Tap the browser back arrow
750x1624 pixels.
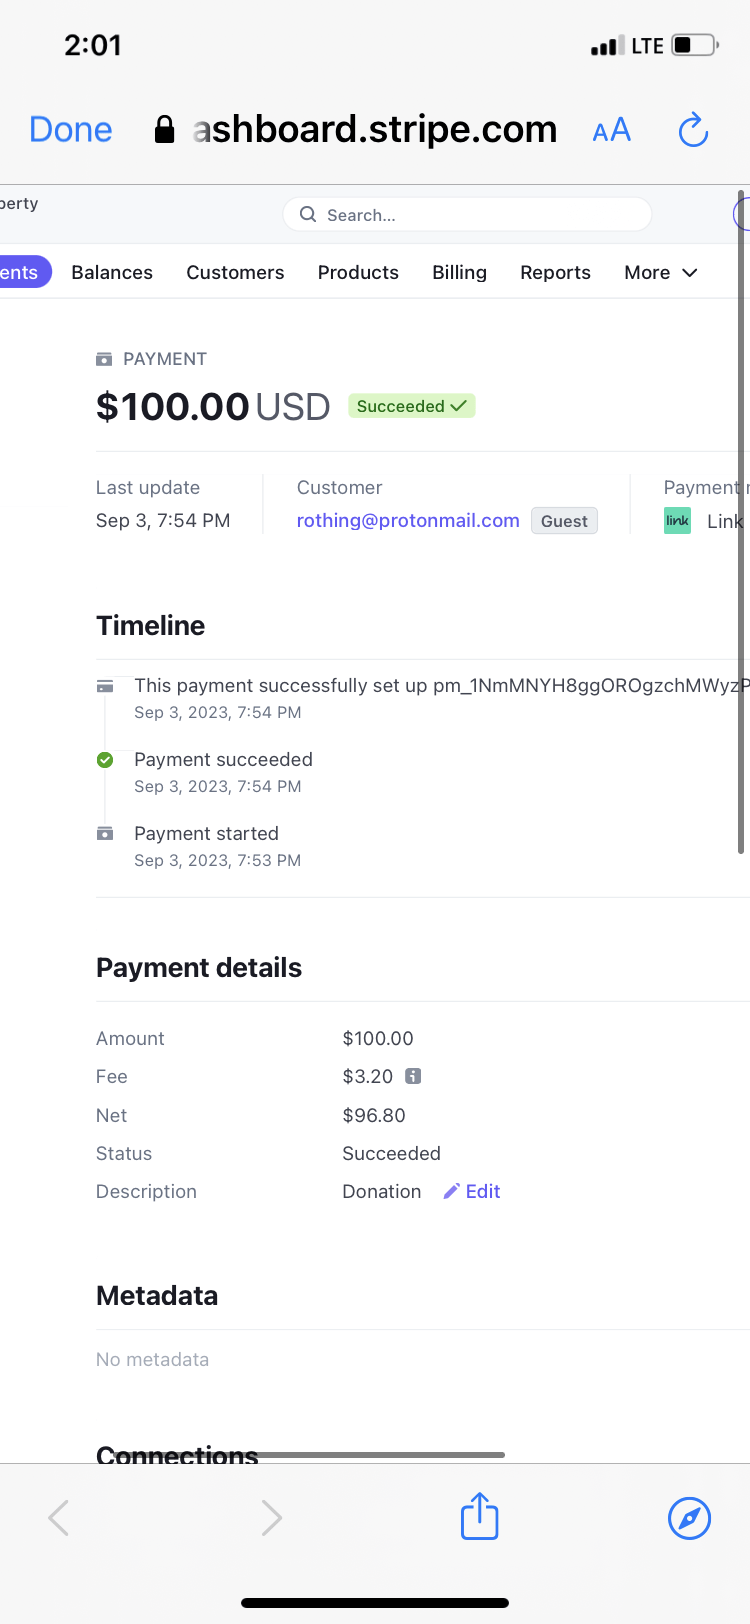[59, 1517]
